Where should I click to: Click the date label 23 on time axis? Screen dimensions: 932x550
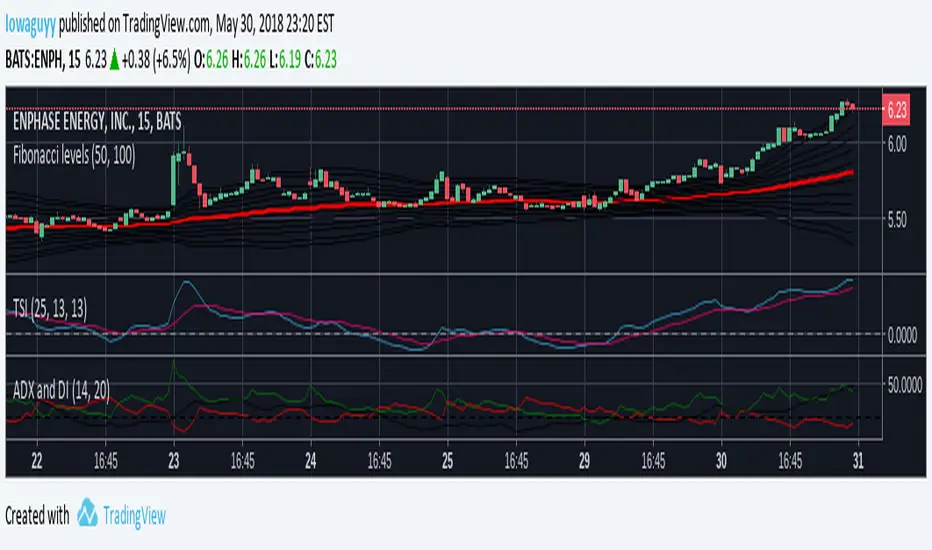pos(174,461)
